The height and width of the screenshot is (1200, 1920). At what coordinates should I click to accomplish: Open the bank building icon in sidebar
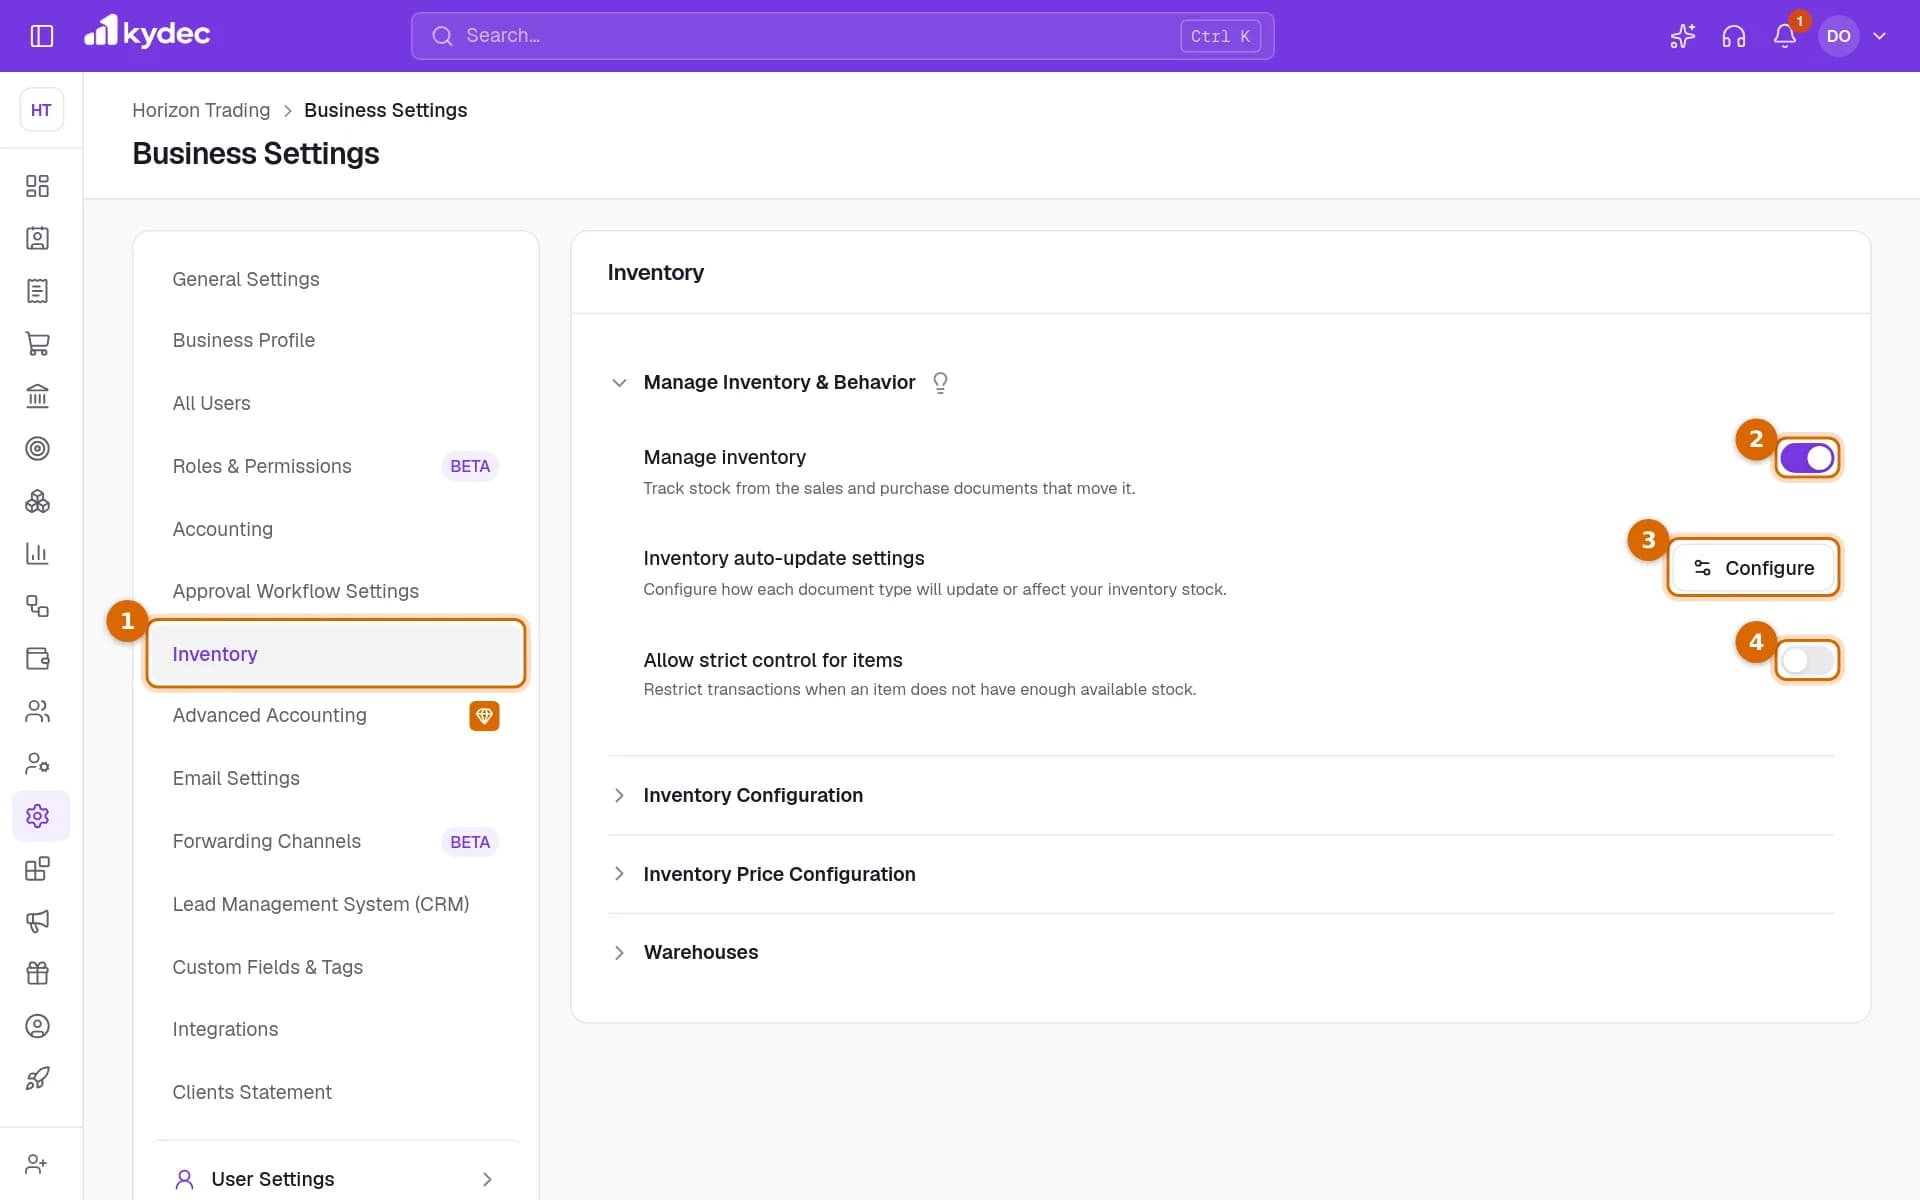click(37, 396)
